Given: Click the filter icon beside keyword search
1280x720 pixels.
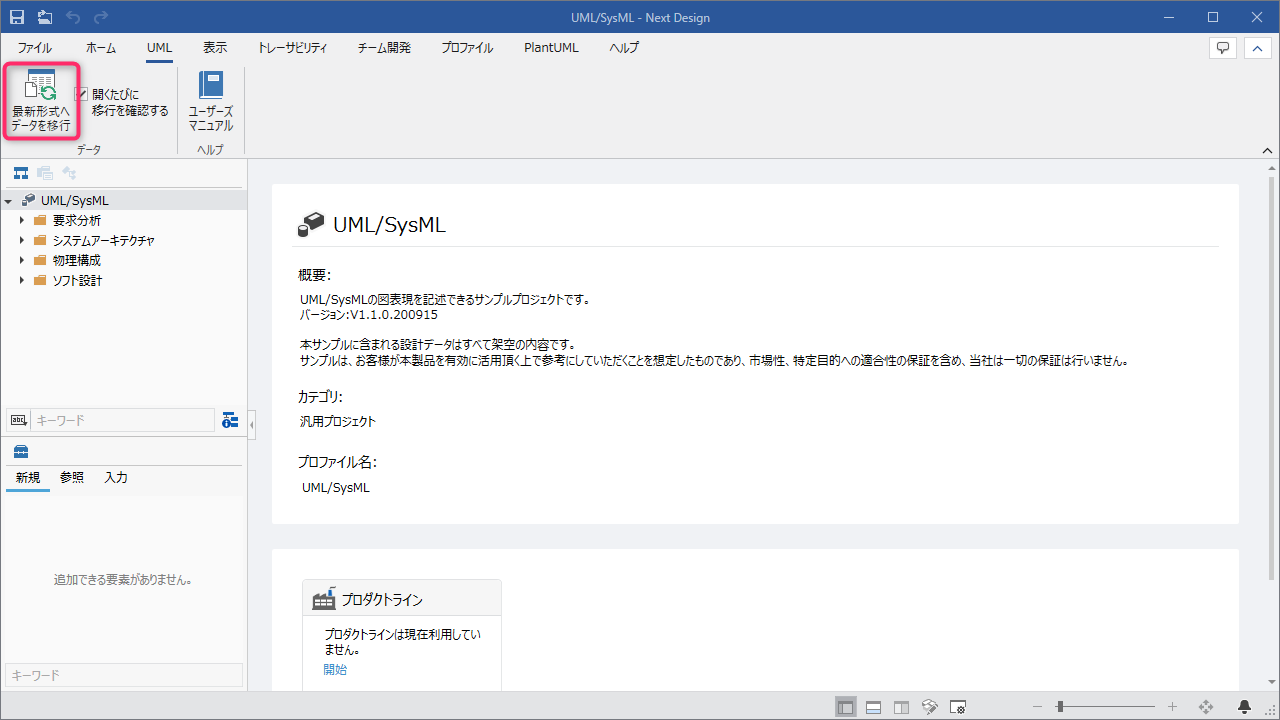Looking at the screenshot, I should (231, 420).
